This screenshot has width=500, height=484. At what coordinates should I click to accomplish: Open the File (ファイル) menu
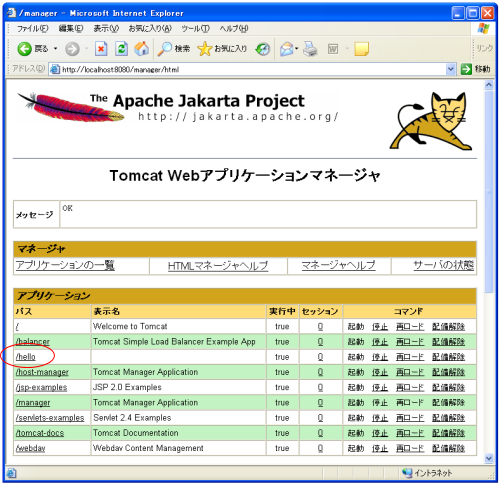[x=33, y=29]
